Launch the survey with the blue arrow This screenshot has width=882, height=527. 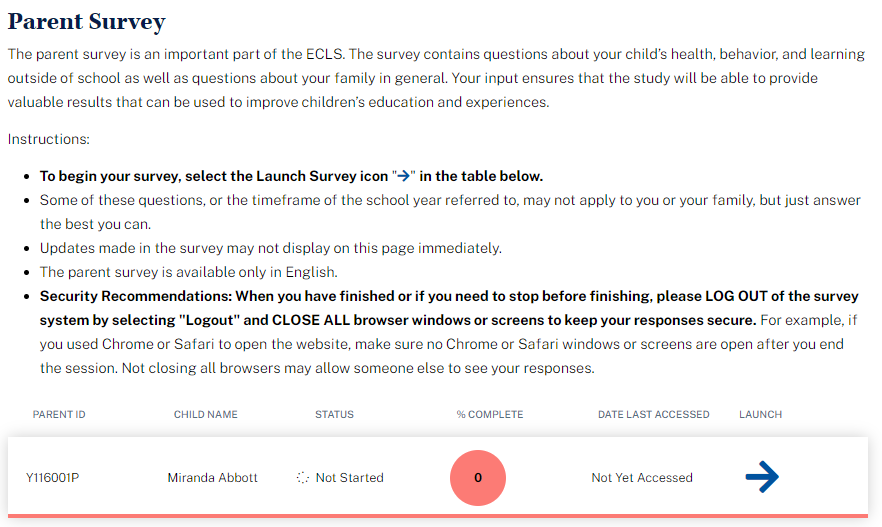[x=762, y=478]
